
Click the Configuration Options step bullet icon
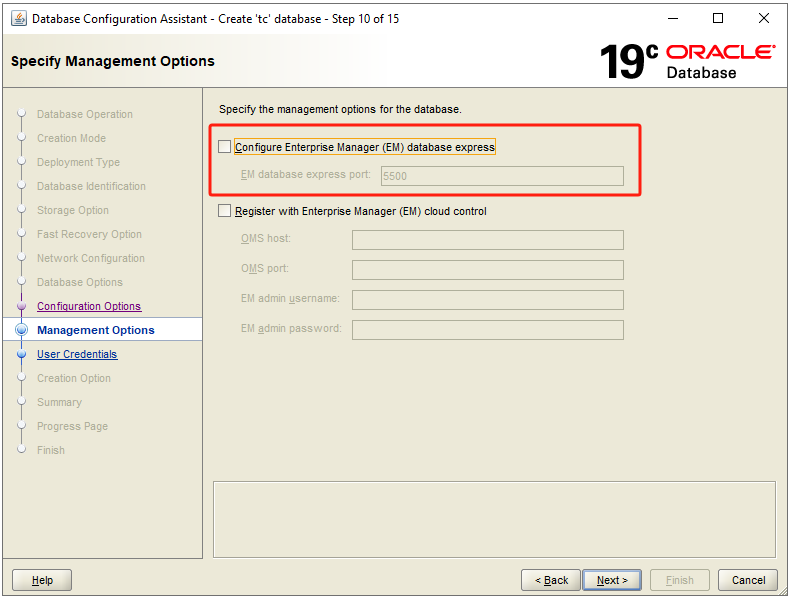pyautogui.click(x=21, y=306)
